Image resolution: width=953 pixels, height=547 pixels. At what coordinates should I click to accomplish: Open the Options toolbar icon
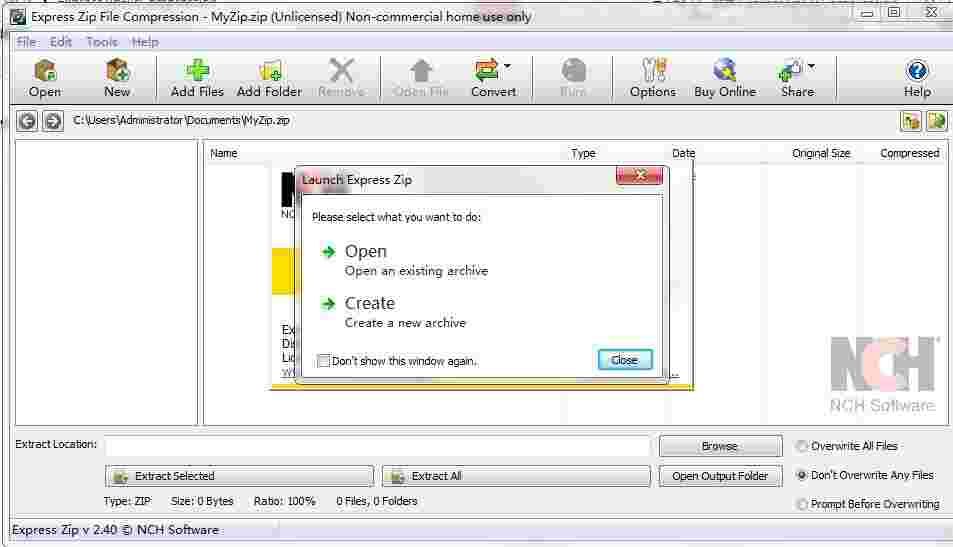[x=653, y=71]
